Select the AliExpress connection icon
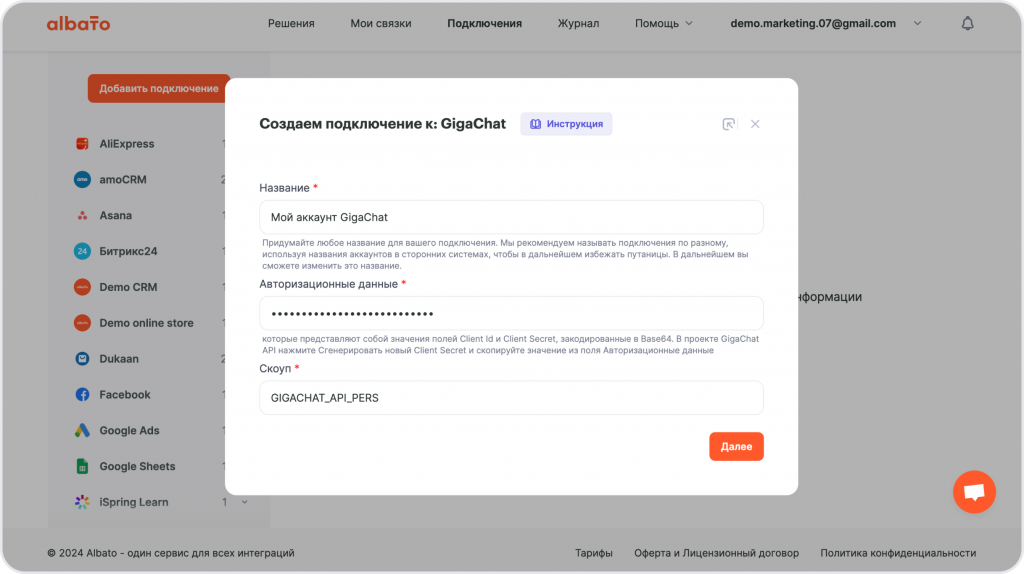Image resolution: width=1024 pixels, height=574 pixels. (82, 144)
